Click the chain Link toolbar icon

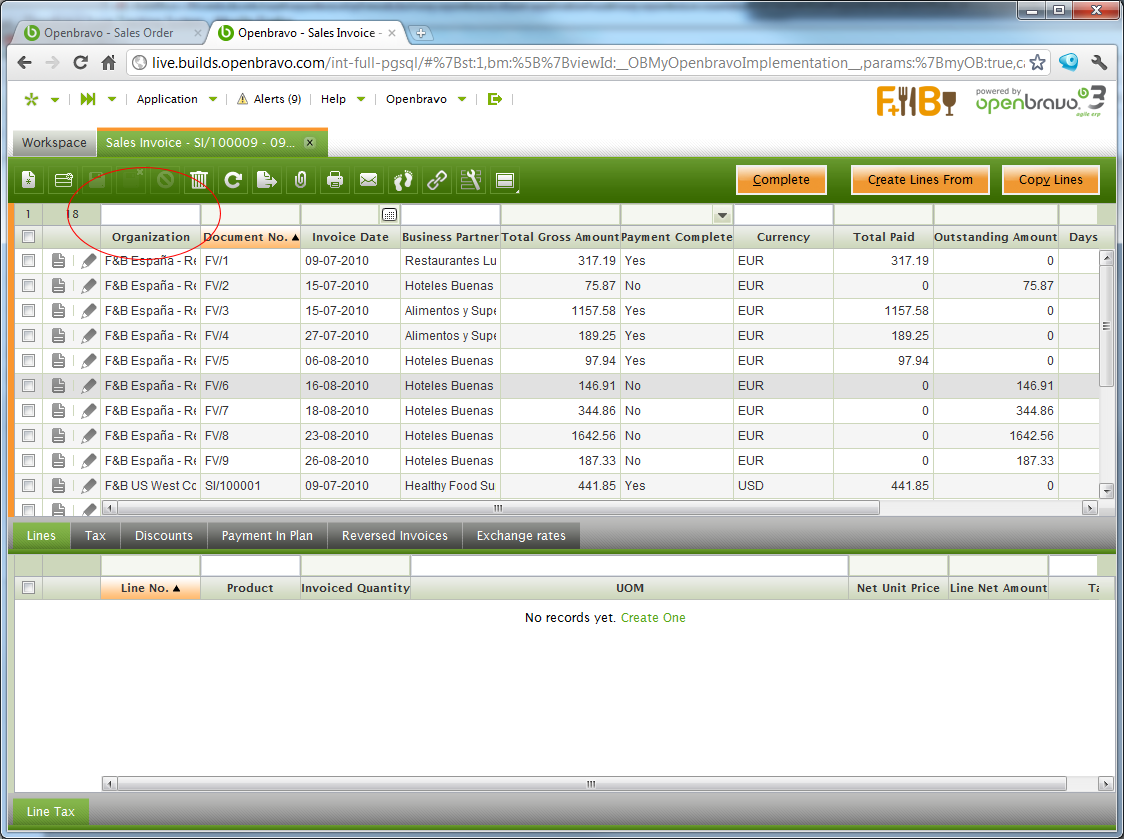[x=437, y=180]
